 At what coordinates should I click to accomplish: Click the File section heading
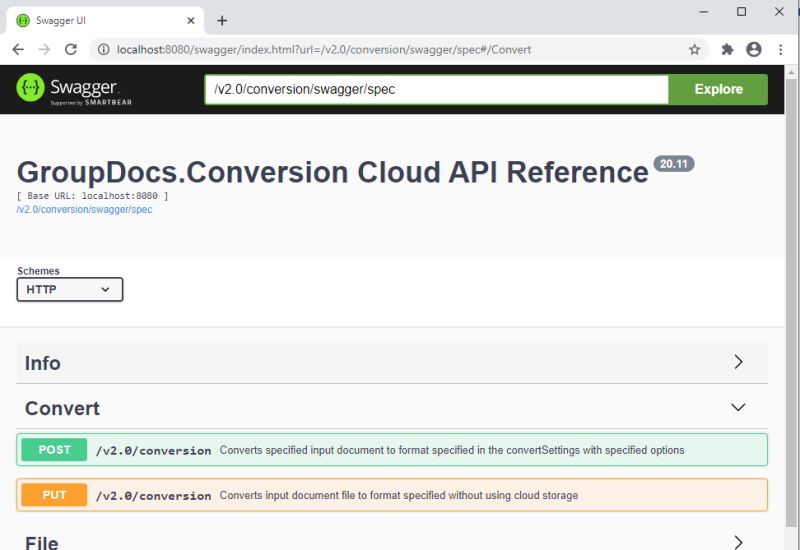click(x=41, y=542)
